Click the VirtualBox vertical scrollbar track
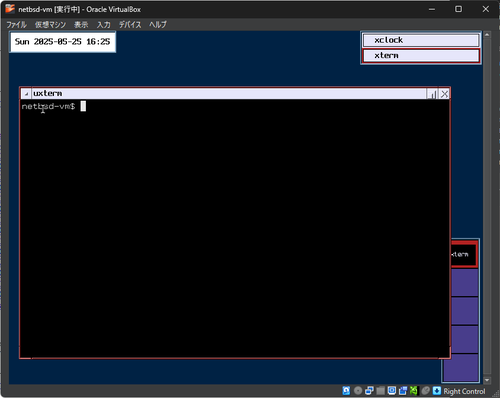The height and width of the screenshot is (398, 500). [x=487, y=207]
